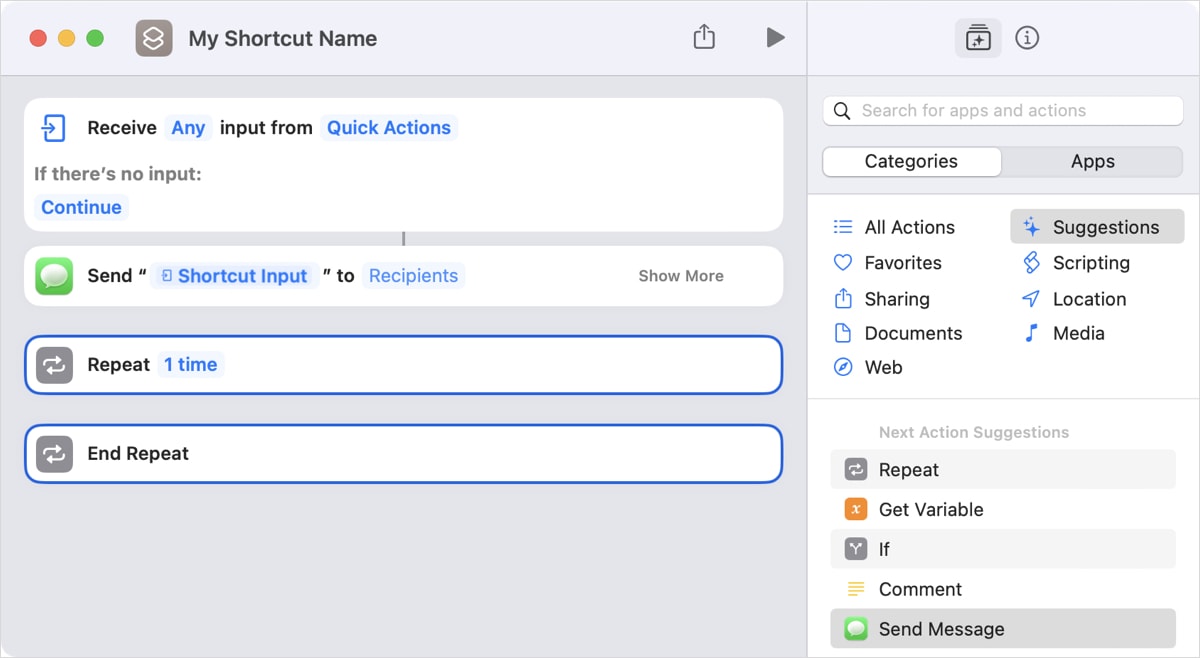Switch to the Apps tab
The height and width of the screenshot is (658, 1200).
[1092, 161]
